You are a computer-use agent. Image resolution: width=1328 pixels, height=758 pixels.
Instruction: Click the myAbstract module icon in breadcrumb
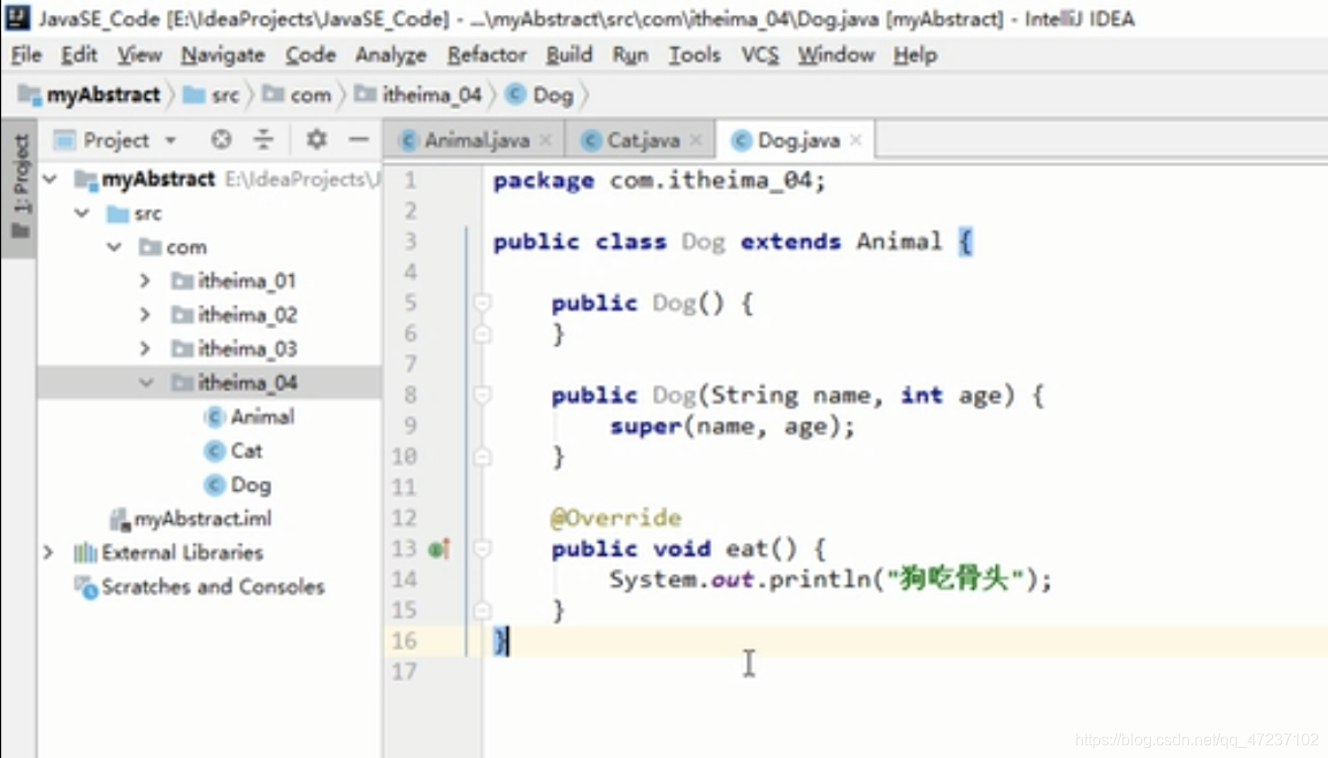pyautogui.click(x=30, y=95)
